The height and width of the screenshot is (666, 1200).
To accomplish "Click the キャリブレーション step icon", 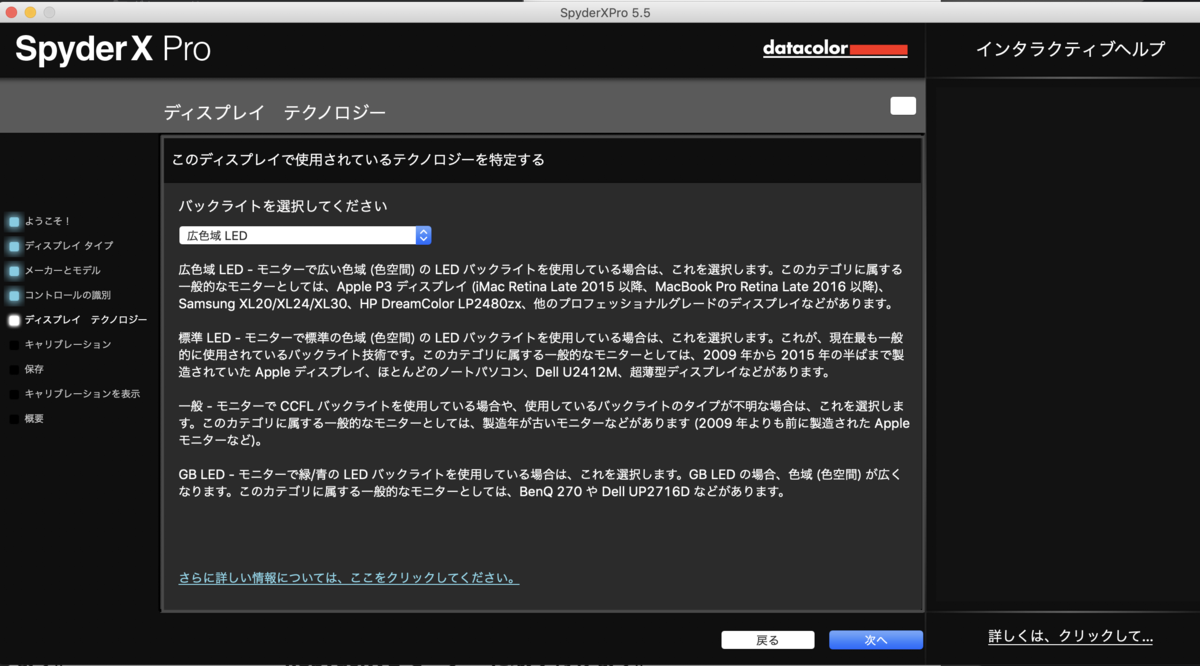I will tap(13, 343).
